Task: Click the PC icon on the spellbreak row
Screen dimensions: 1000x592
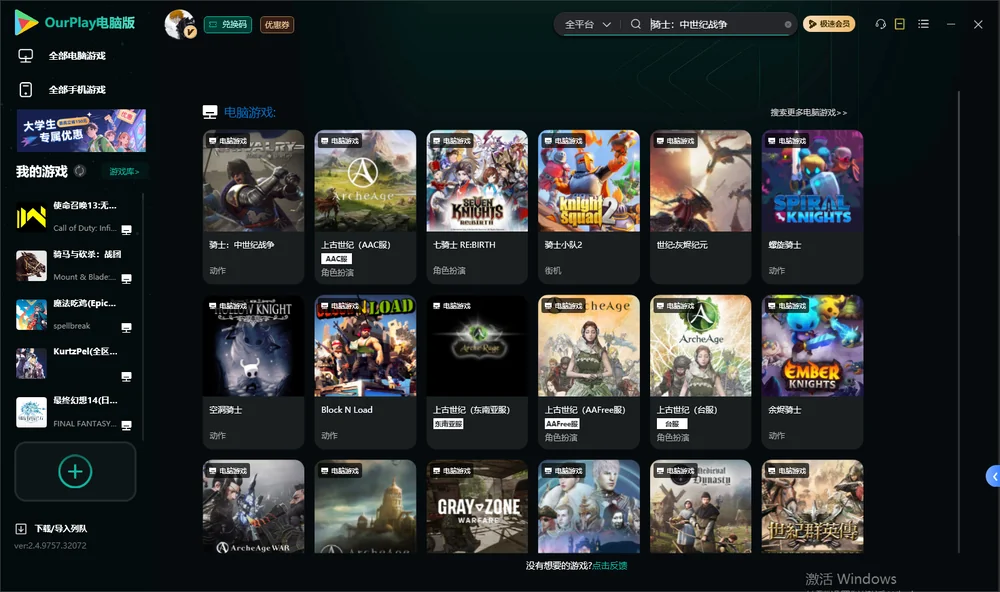Action: pyautogui.click(x=126, y=328)
